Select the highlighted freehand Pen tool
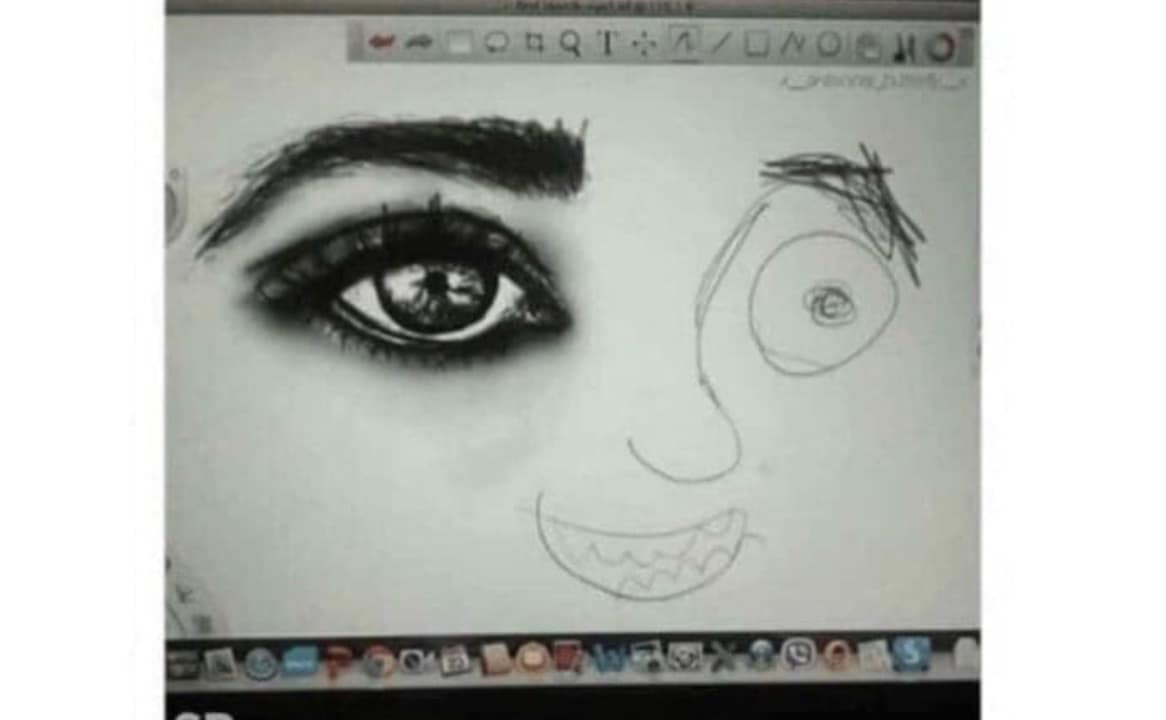1166x720 pixels. 684,43
